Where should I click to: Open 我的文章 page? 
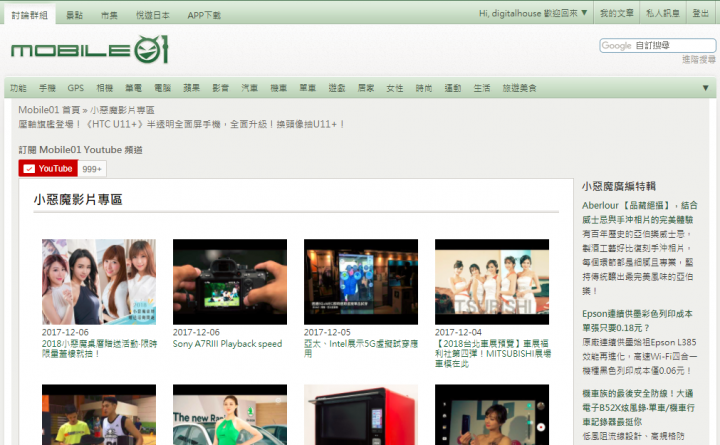pyautogui.click(x=617, y=13)
